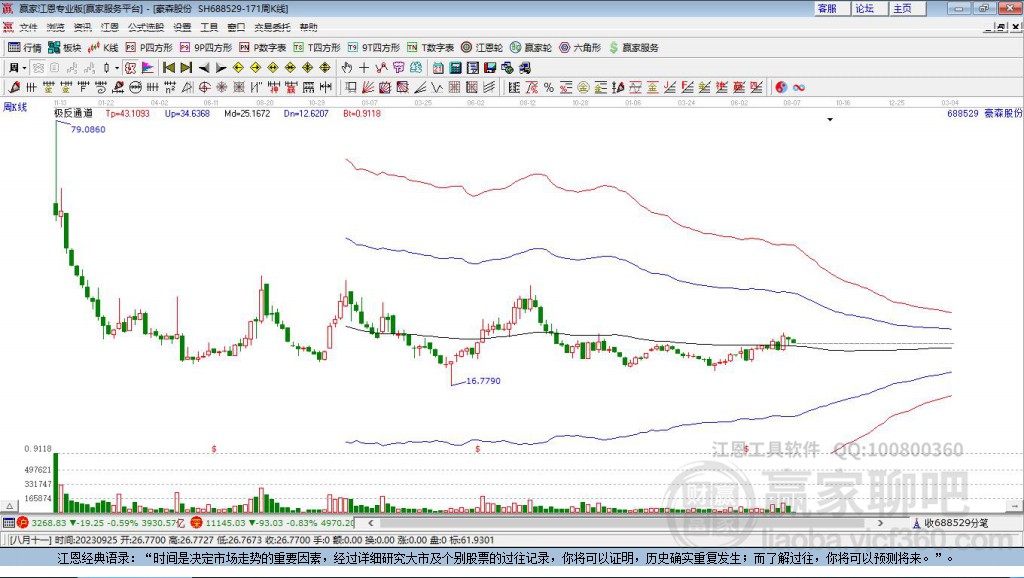The image size is (1024, 578).
Task: Open the calculator tool icon
Action: point(455,67)
